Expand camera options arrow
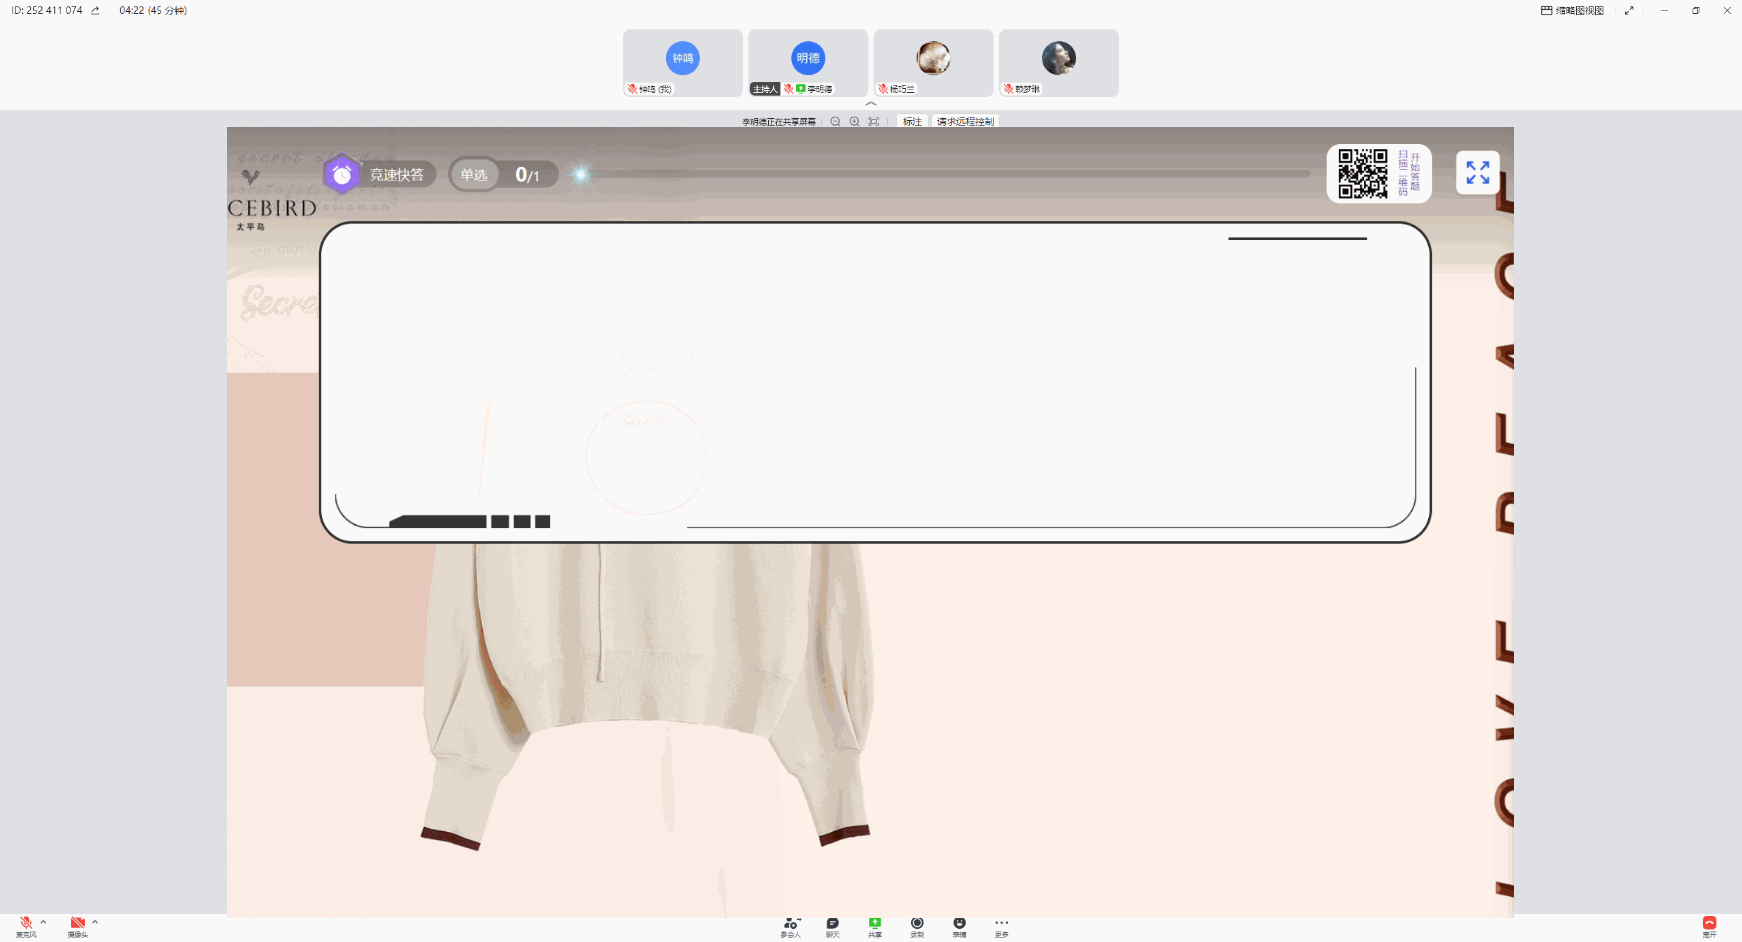Image resolution: width=1742 pixels, height=942 pixels. point(95,922)
